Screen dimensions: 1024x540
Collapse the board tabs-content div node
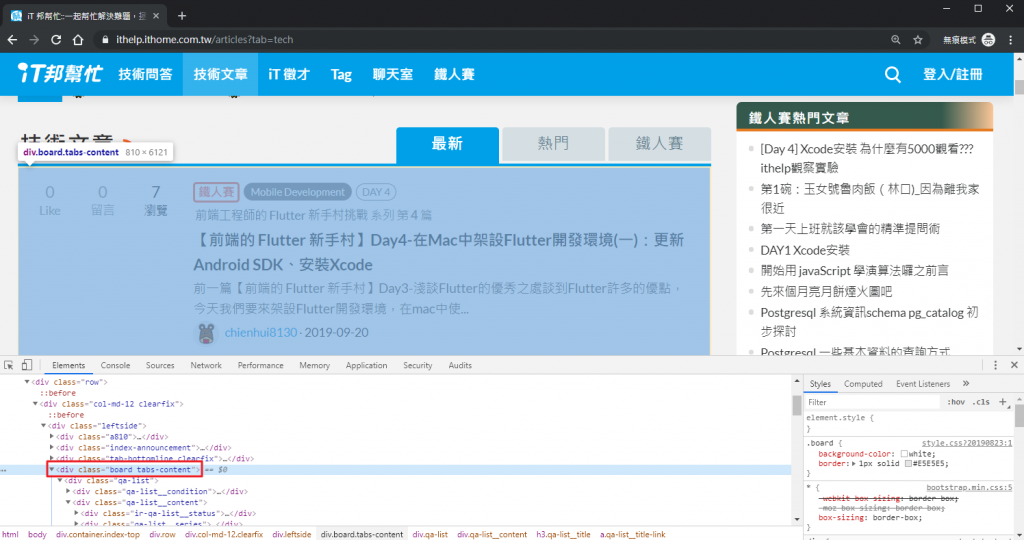tap(52, 469)
